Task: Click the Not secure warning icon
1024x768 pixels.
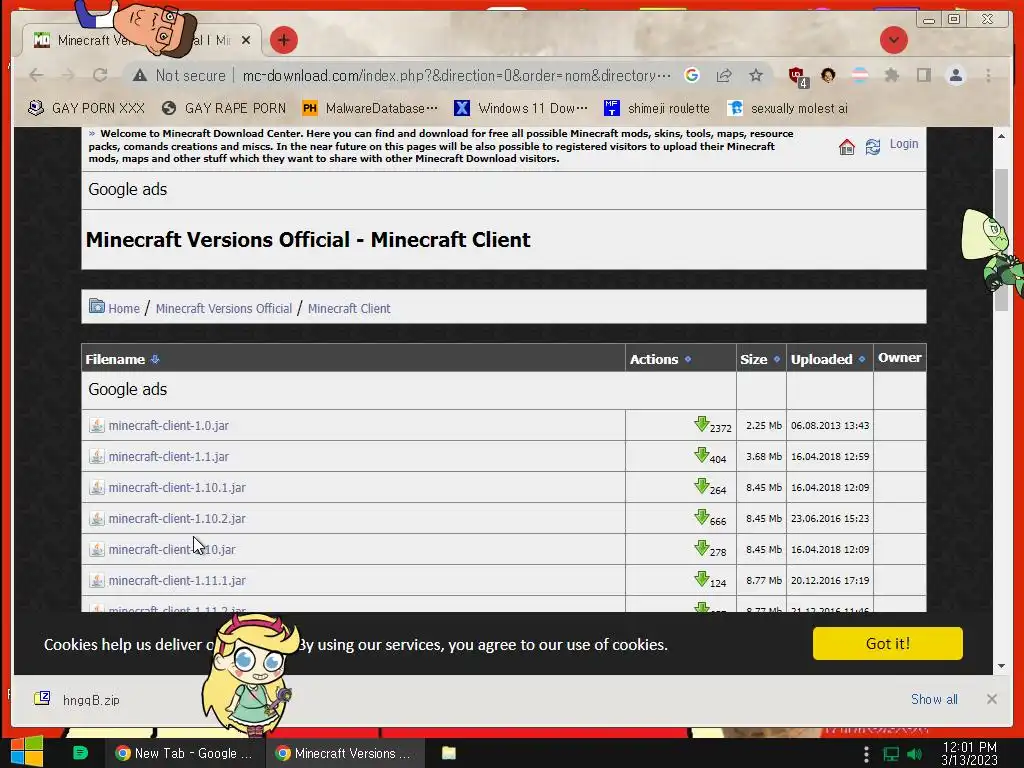Action: click(139, 76)
